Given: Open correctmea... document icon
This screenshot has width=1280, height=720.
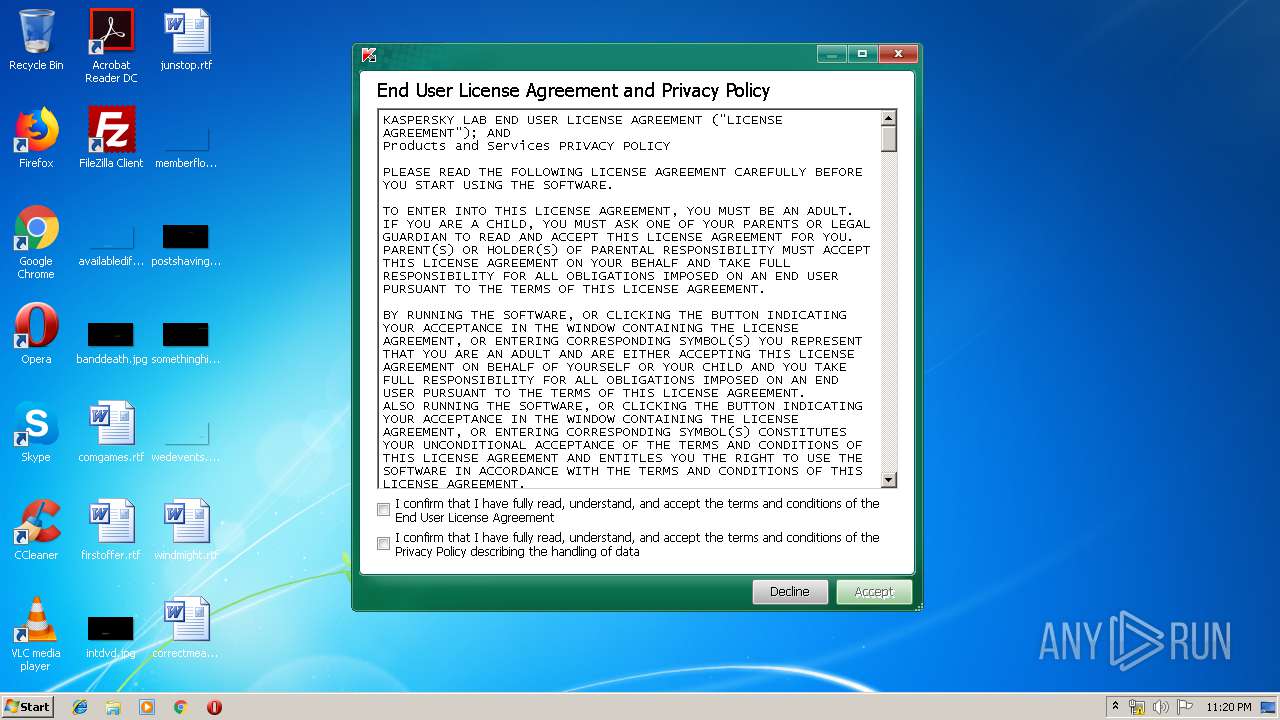Looking at the screenshot, I should [186, 628].
